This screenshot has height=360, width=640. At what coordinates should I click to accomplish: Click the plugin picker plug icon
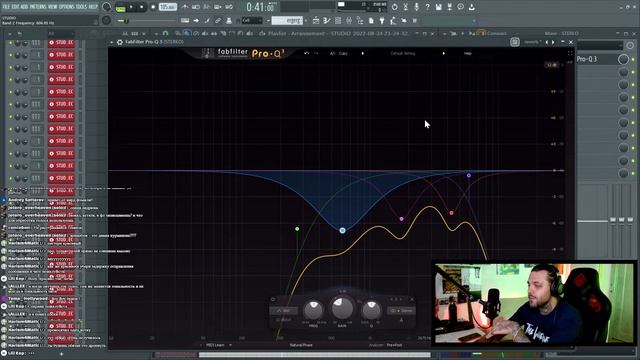pos(381,20)
